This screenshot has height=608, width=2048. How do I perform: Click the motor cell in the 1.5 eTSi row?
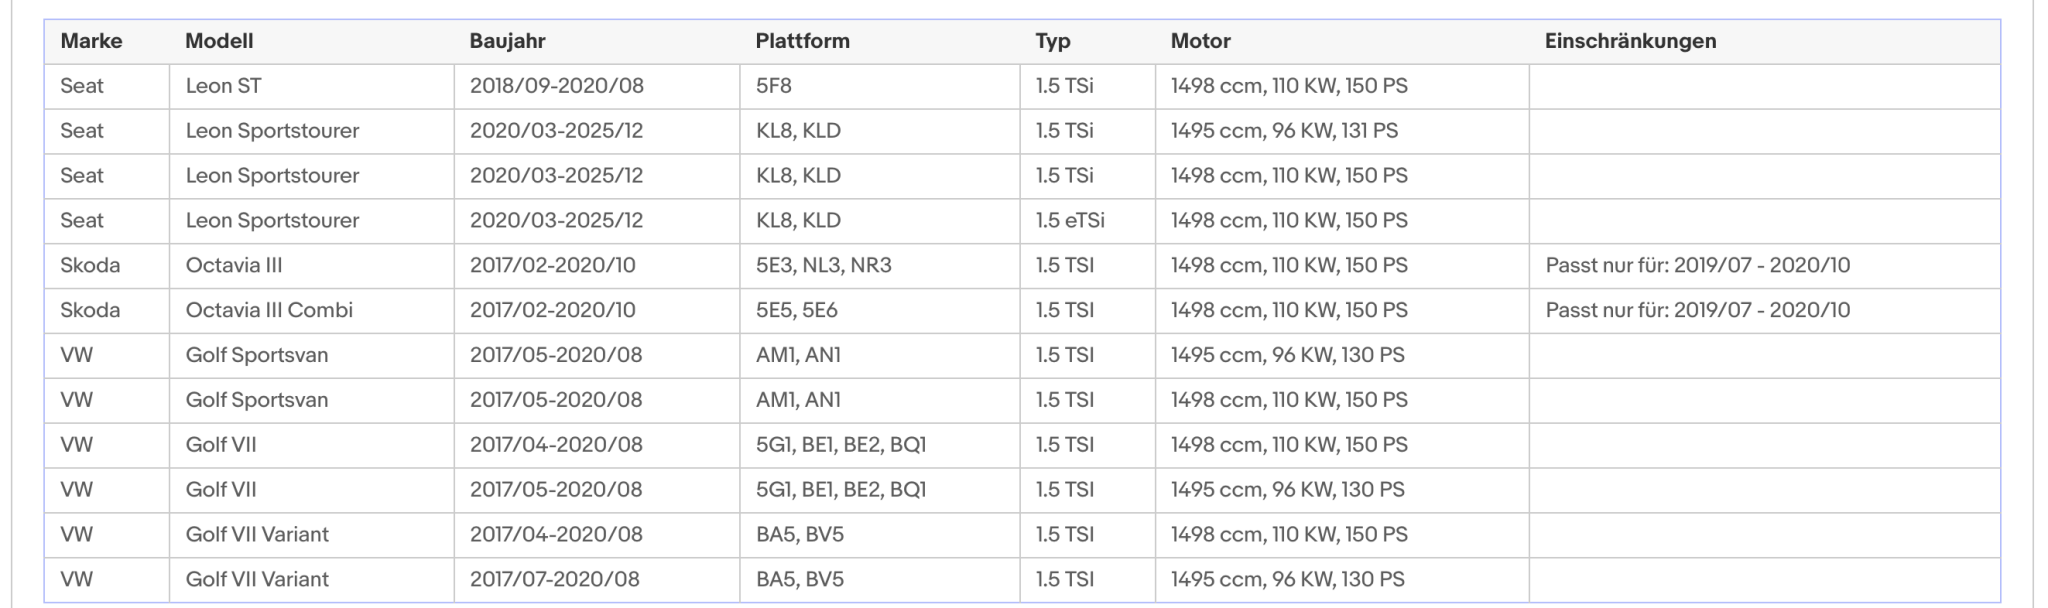point(1342,220)
